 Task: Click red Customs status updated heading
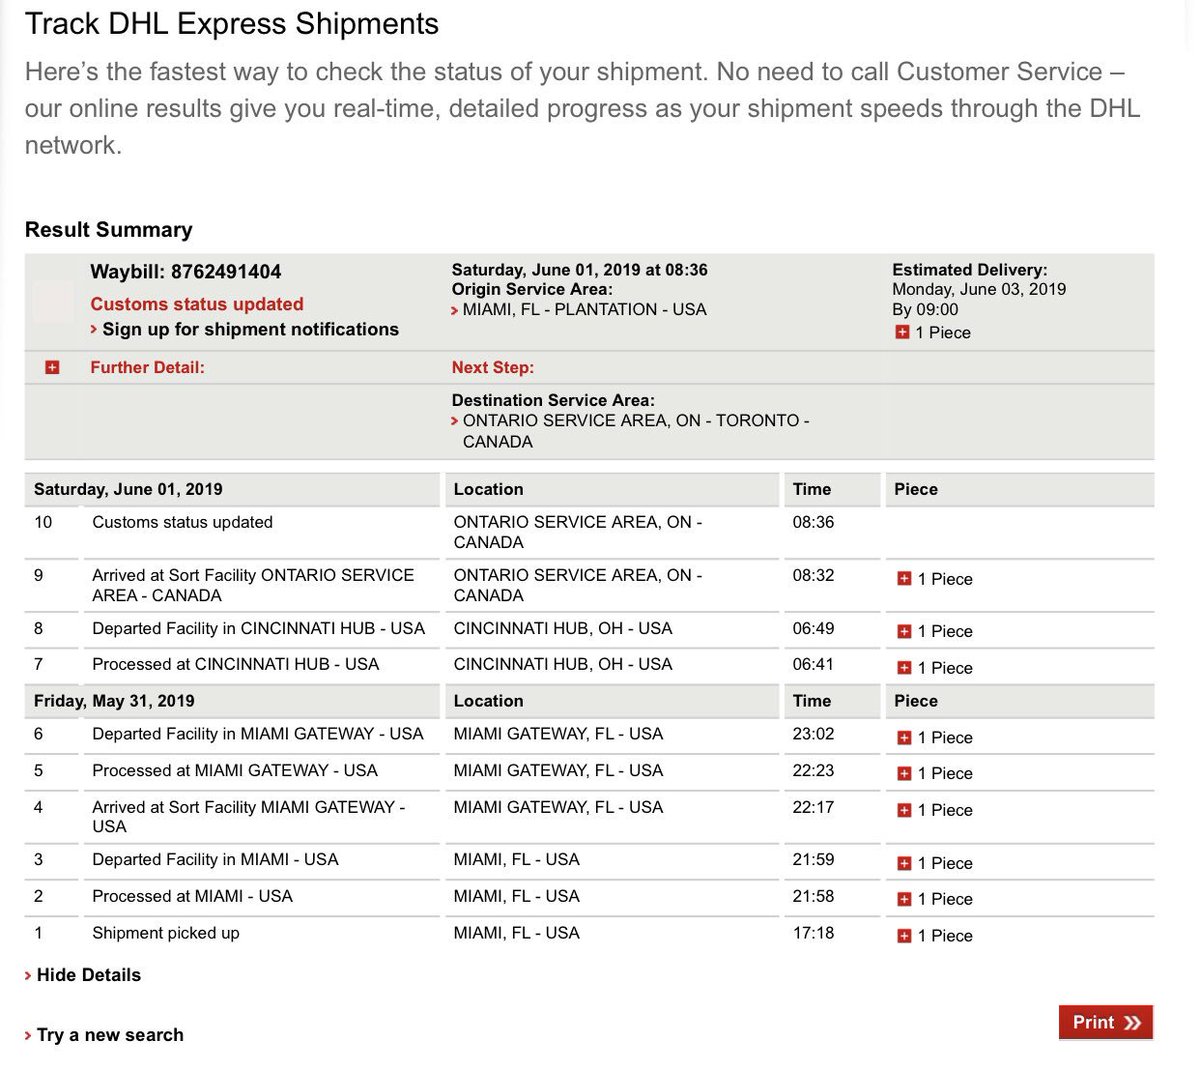pyautogui.click(x=197, y=304)
